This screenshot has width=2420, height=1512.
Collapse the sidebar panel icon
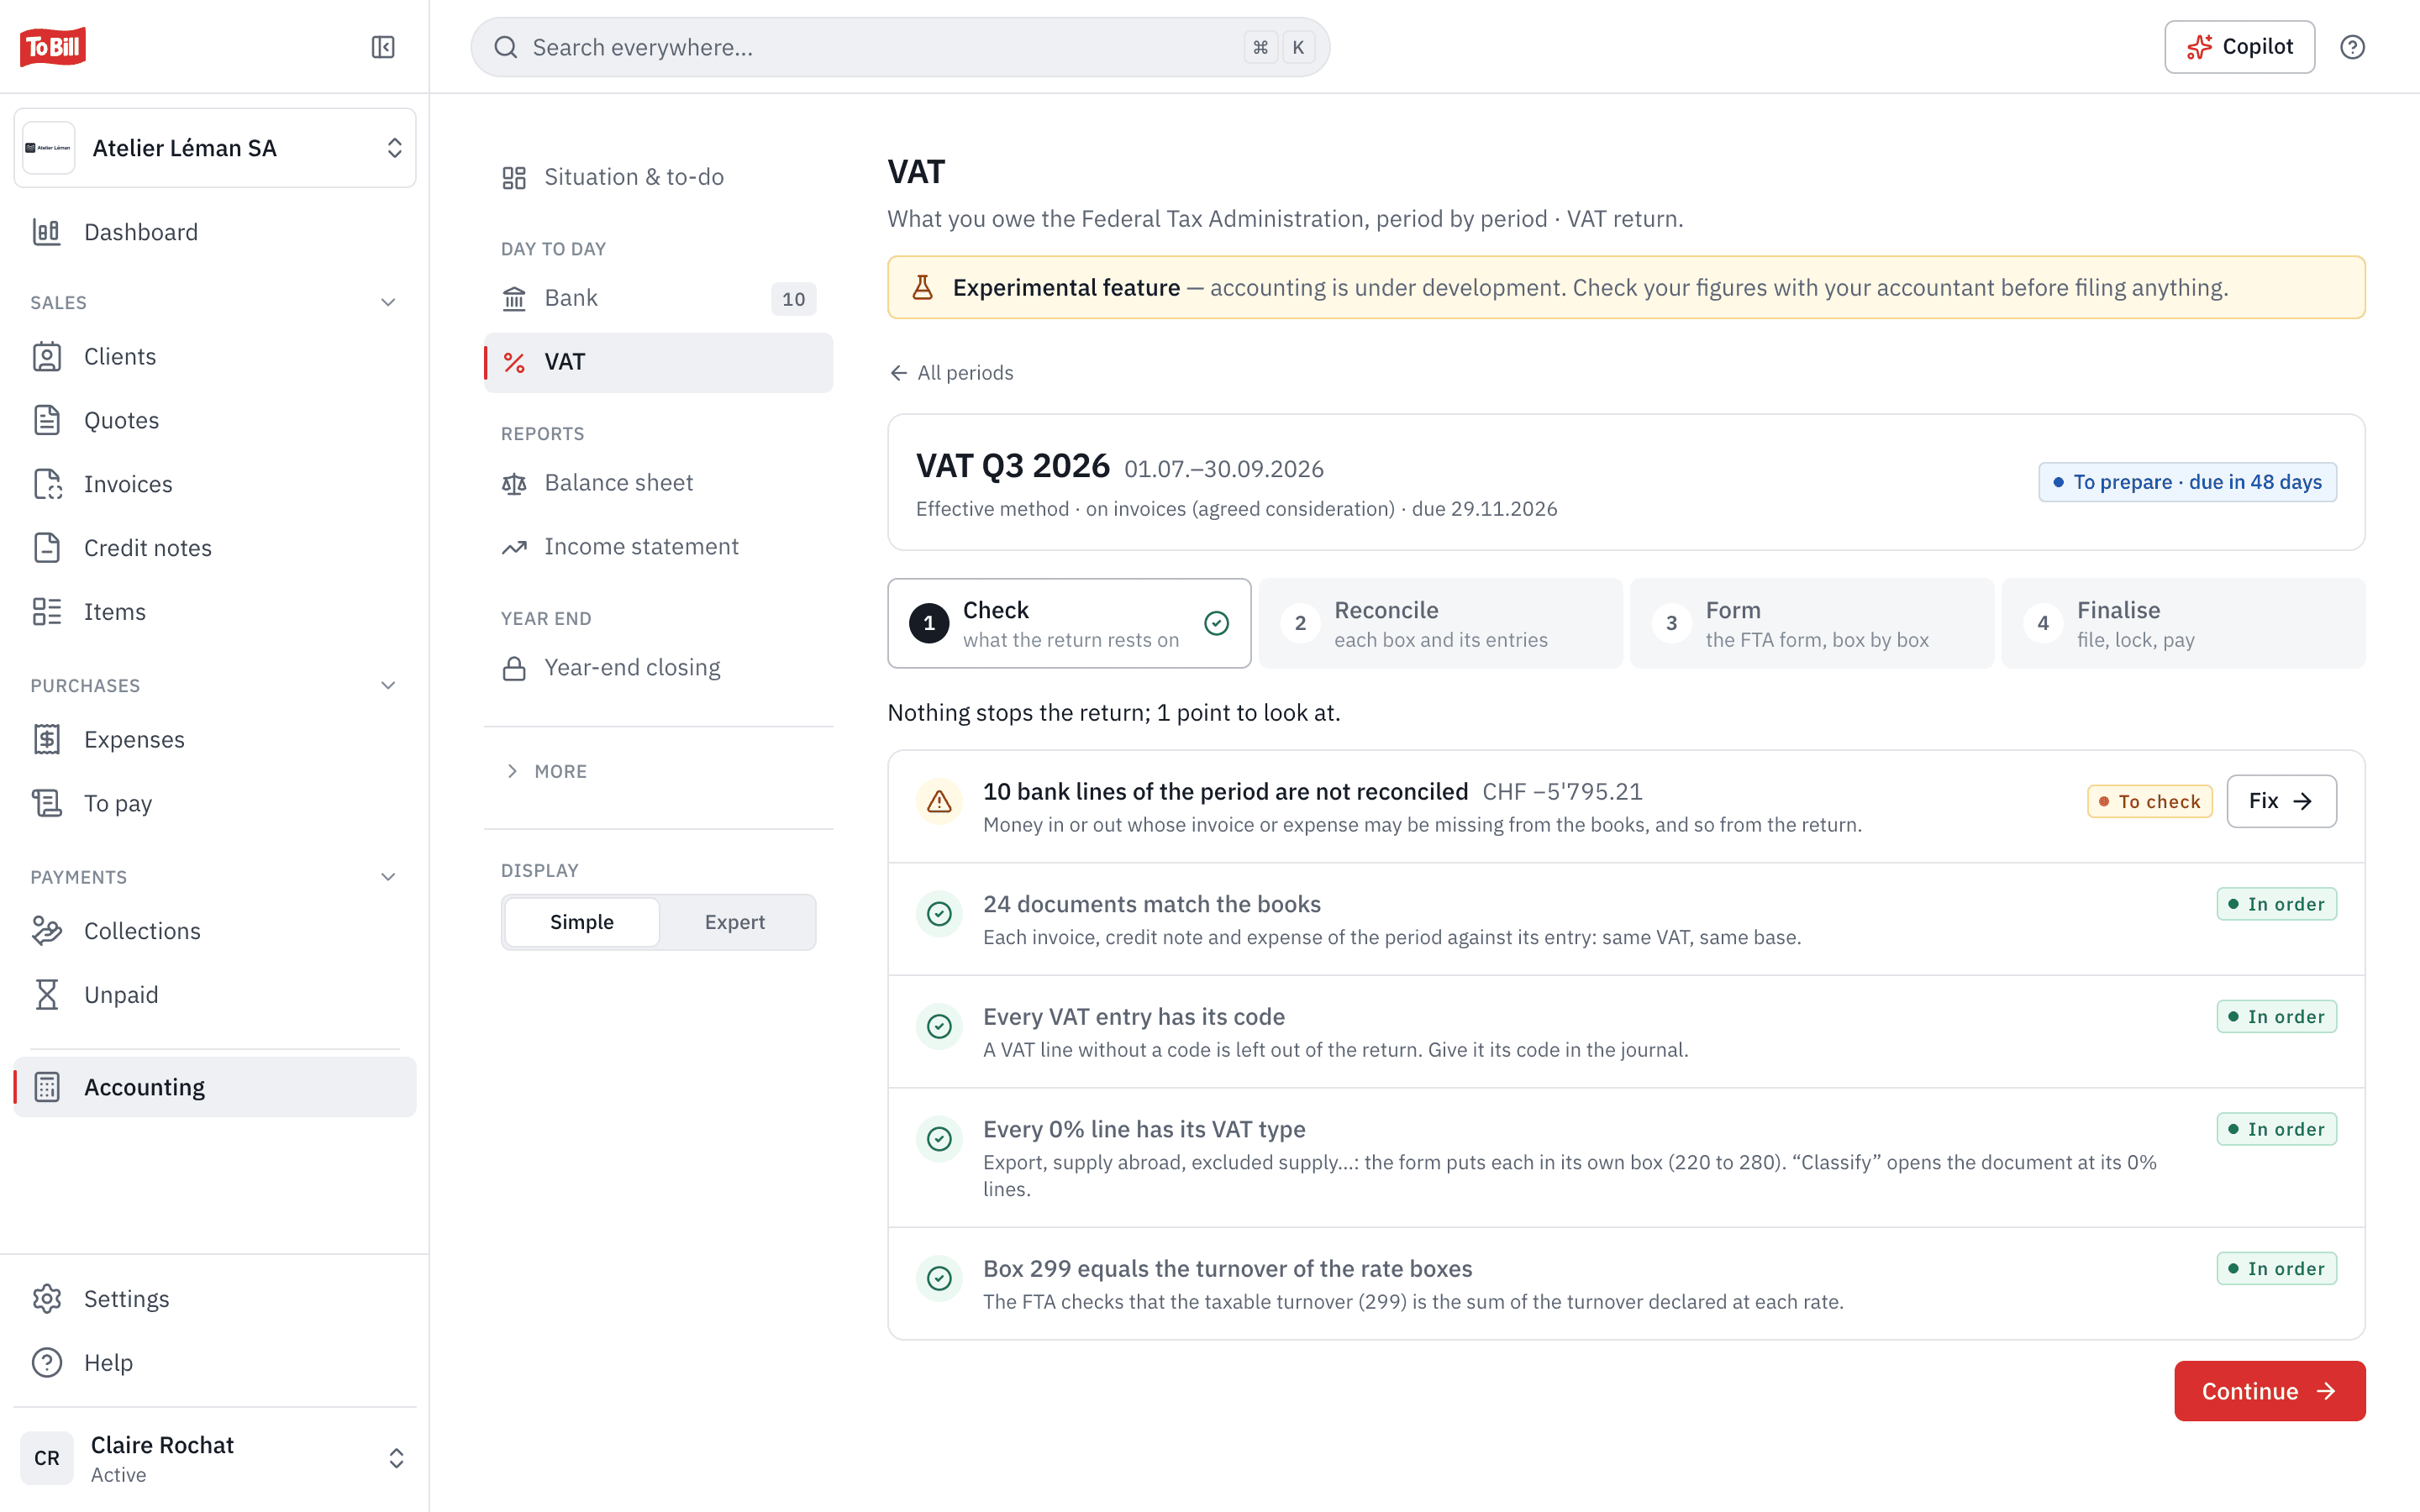pyautogui.click(x=383, y=47)
